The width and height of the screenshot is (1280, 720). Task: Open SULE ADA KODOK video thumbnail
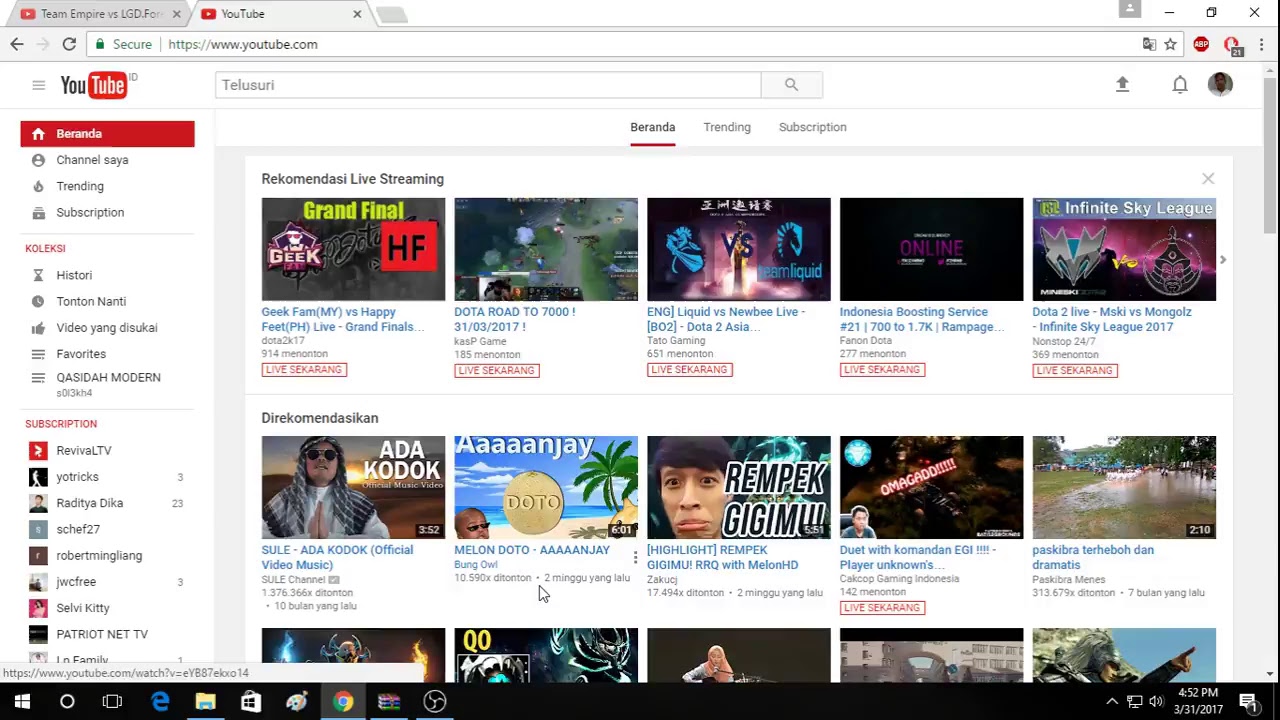click(x=353, y=487)
